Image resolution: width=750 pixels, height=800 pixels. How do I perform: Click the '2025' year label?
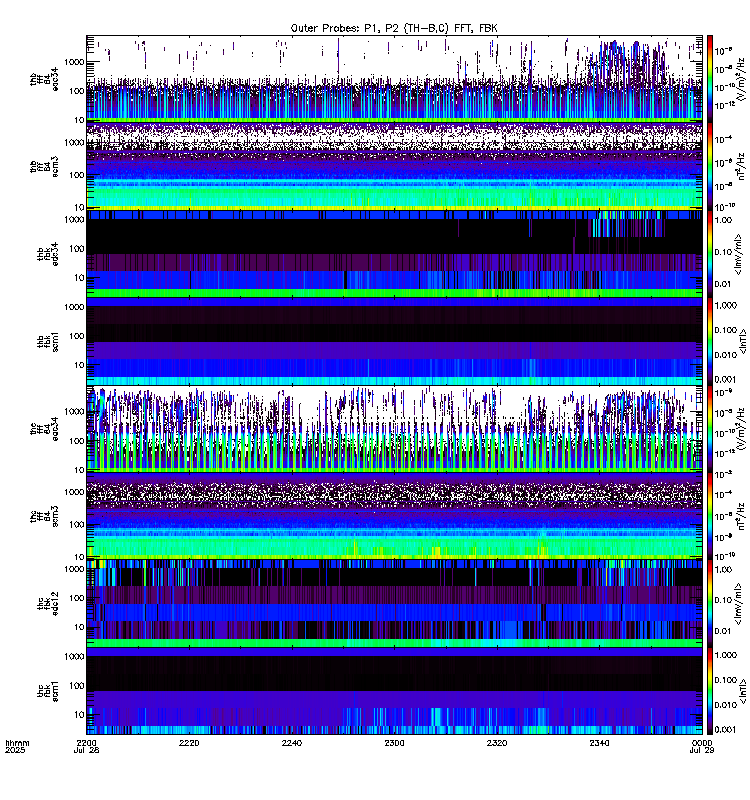(15, 751)
